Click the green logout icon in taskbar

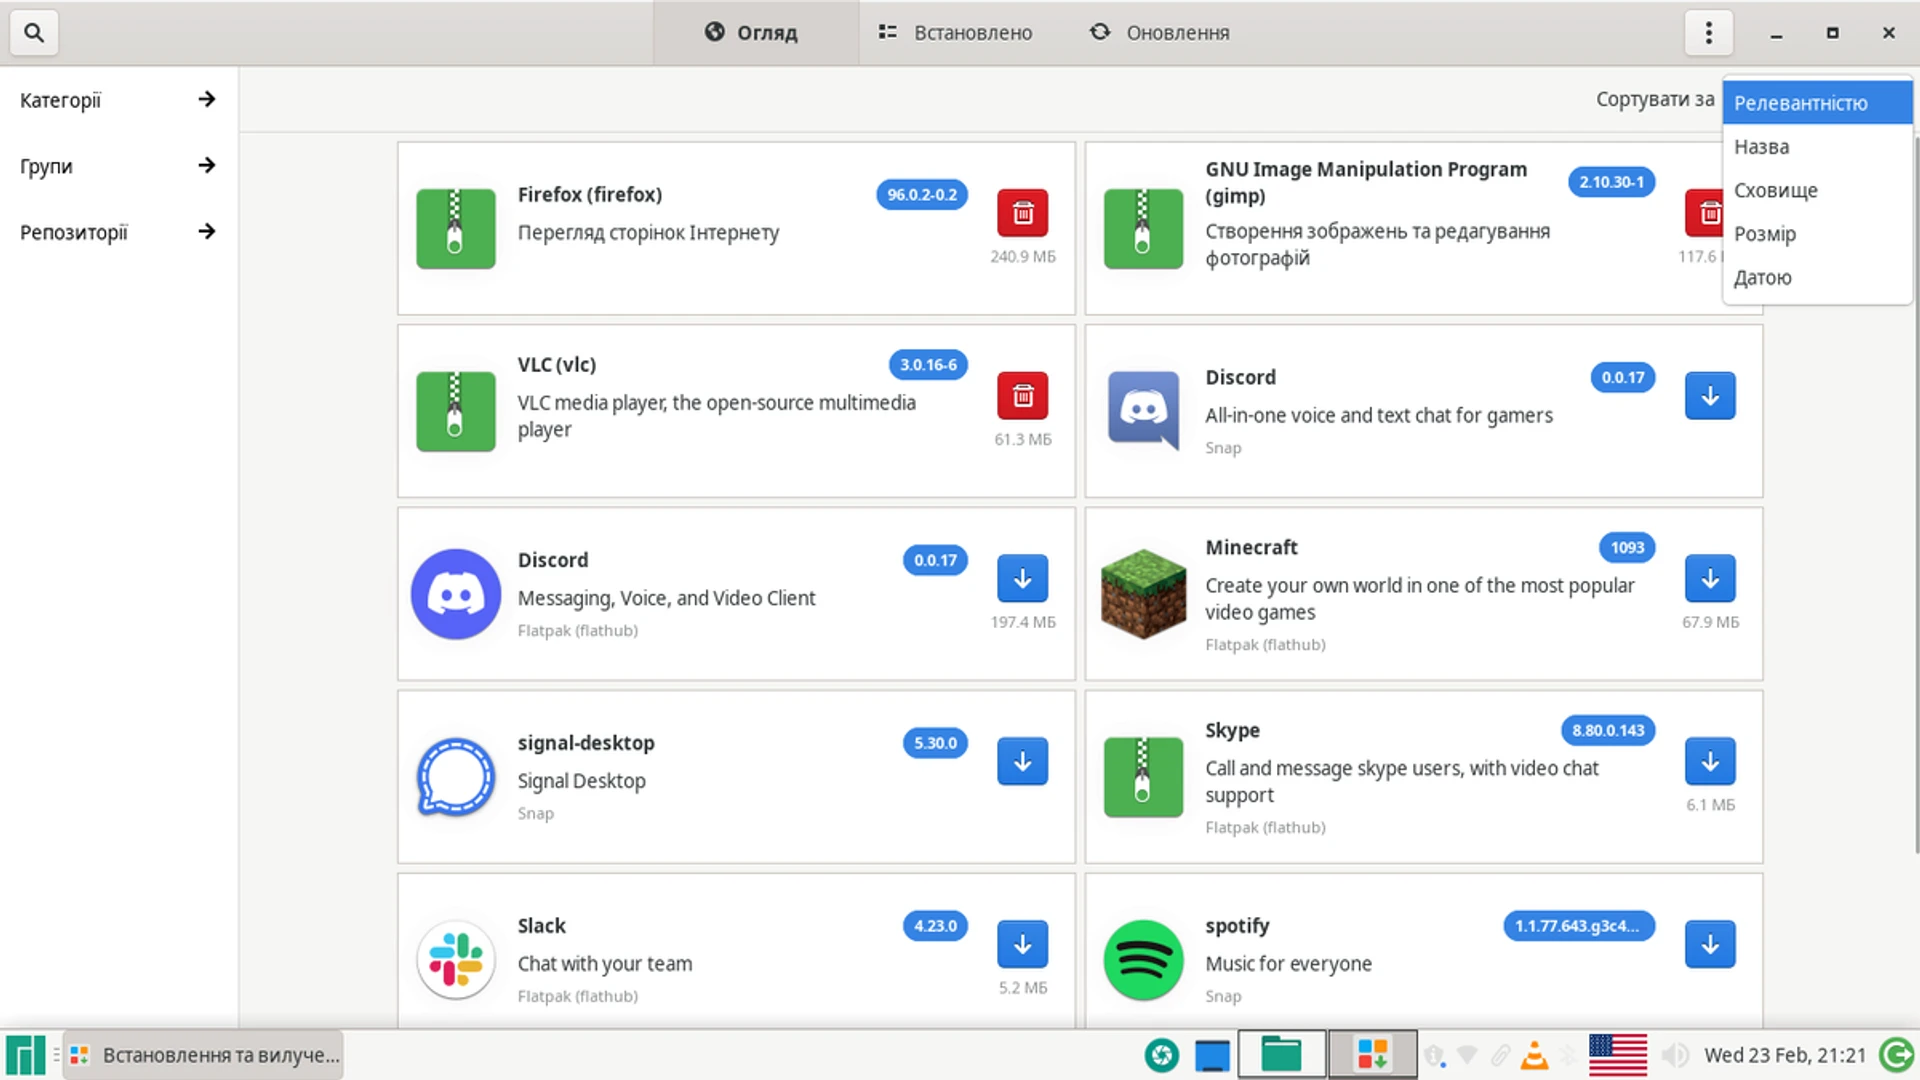[x=1896, y=1055]
